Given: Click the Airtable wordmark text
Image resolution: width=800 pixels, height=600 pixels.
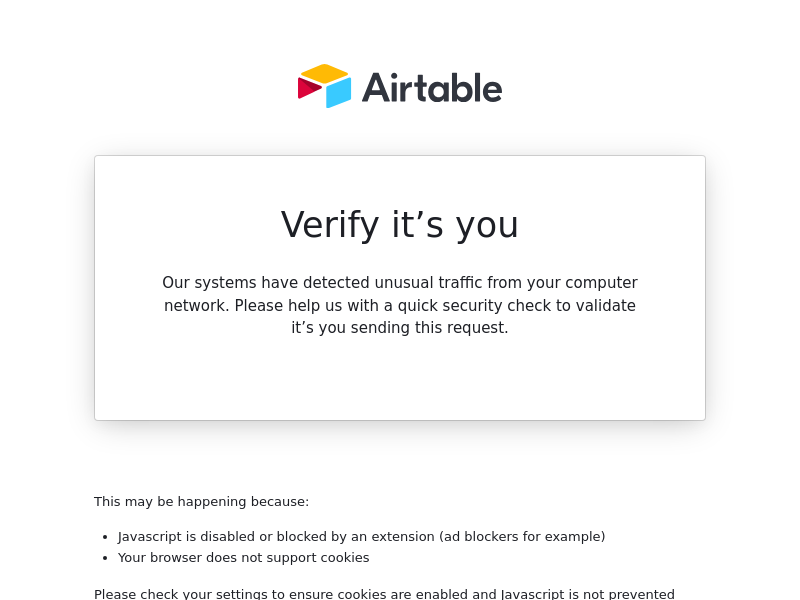Looking at the screenshot, I should coord(431,88).
